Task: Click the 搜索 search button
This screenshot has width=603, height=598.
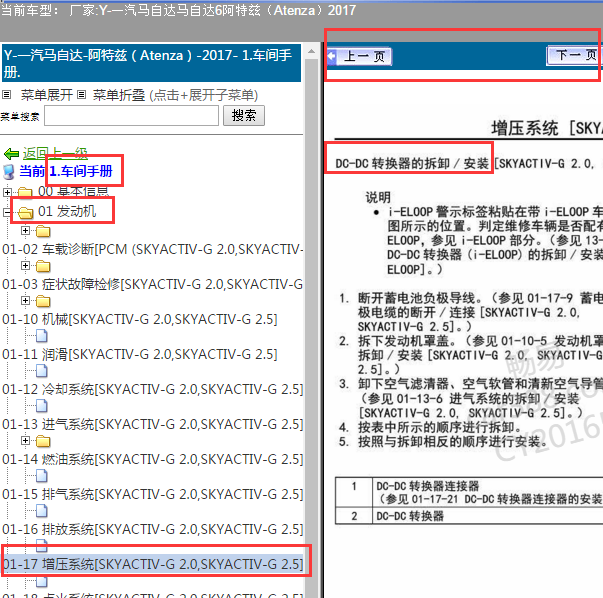Action: coord(244,115)
